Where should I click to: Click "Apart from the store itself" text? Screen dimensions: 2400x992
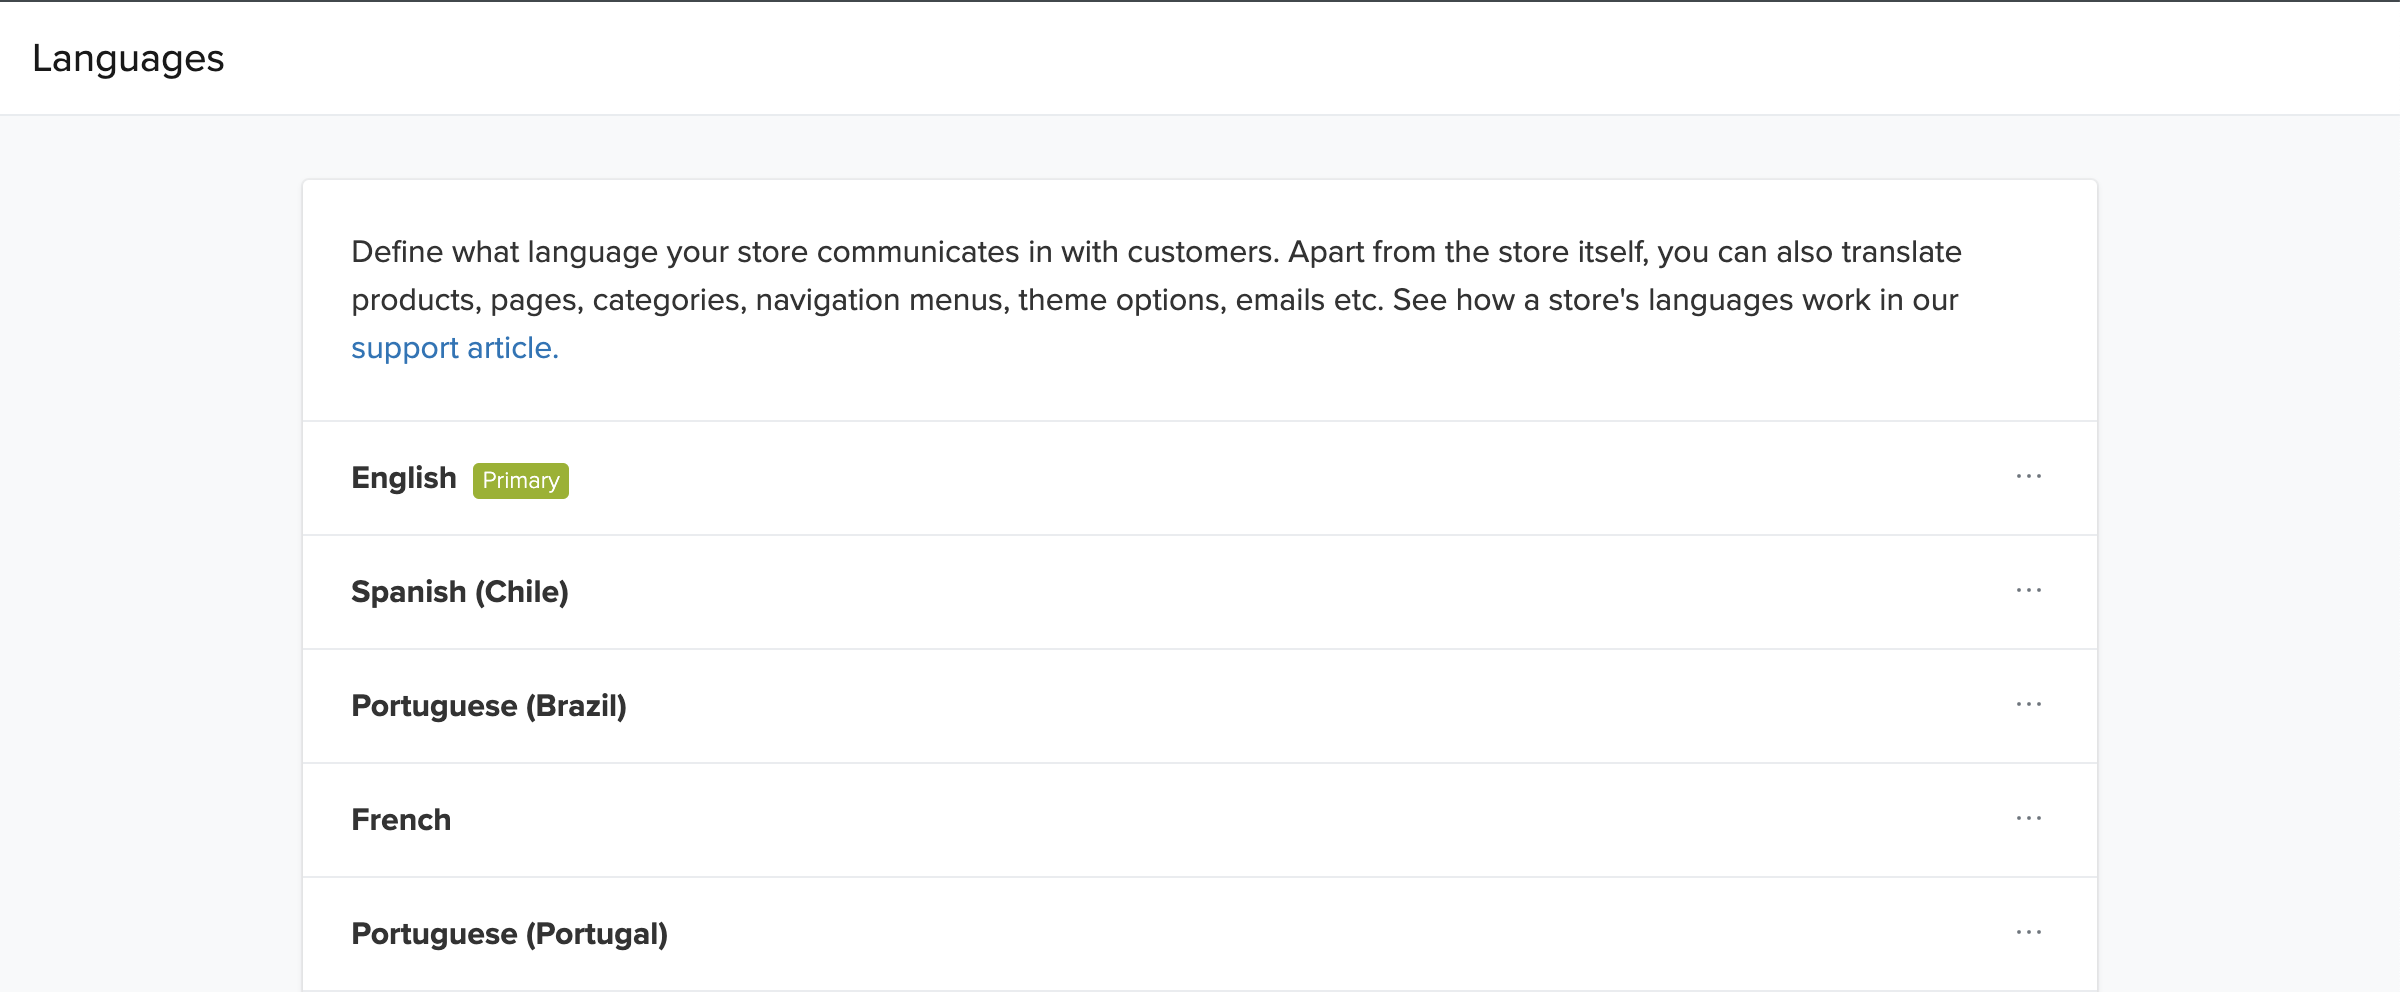point(1466,252)
